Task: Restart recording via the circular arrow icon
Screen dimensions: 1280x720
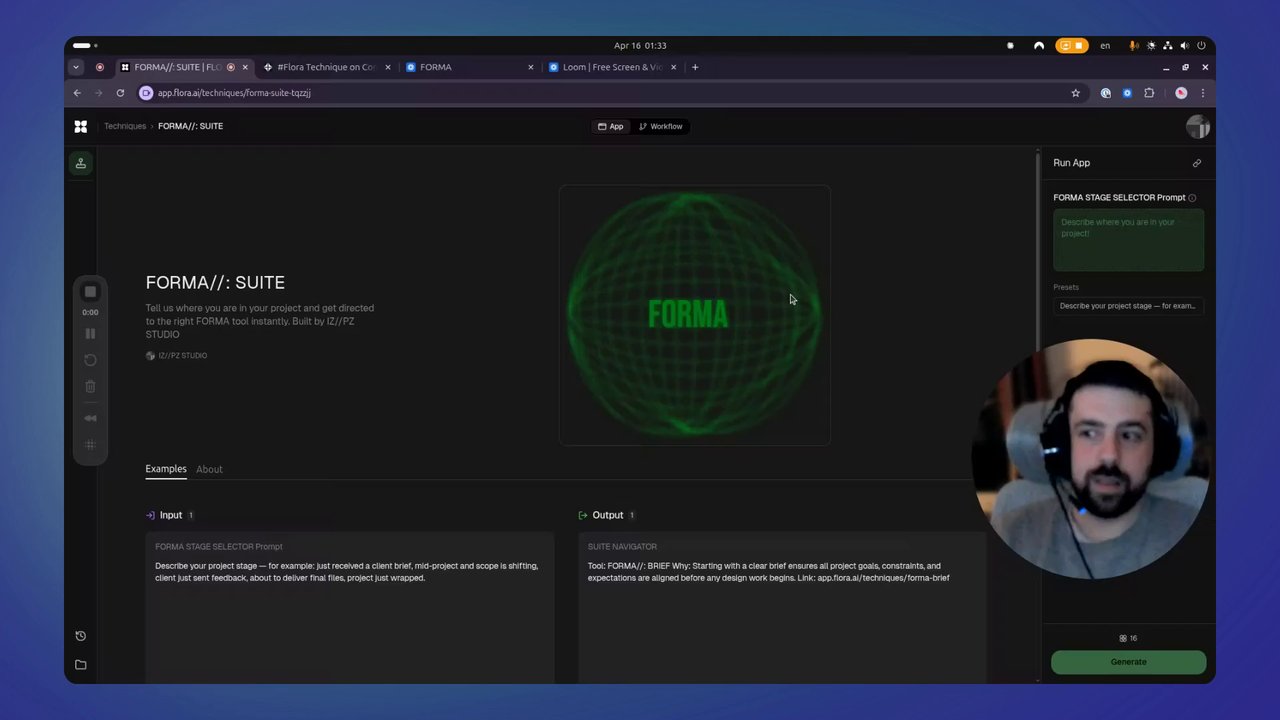Action: click(x=90, y=360)
